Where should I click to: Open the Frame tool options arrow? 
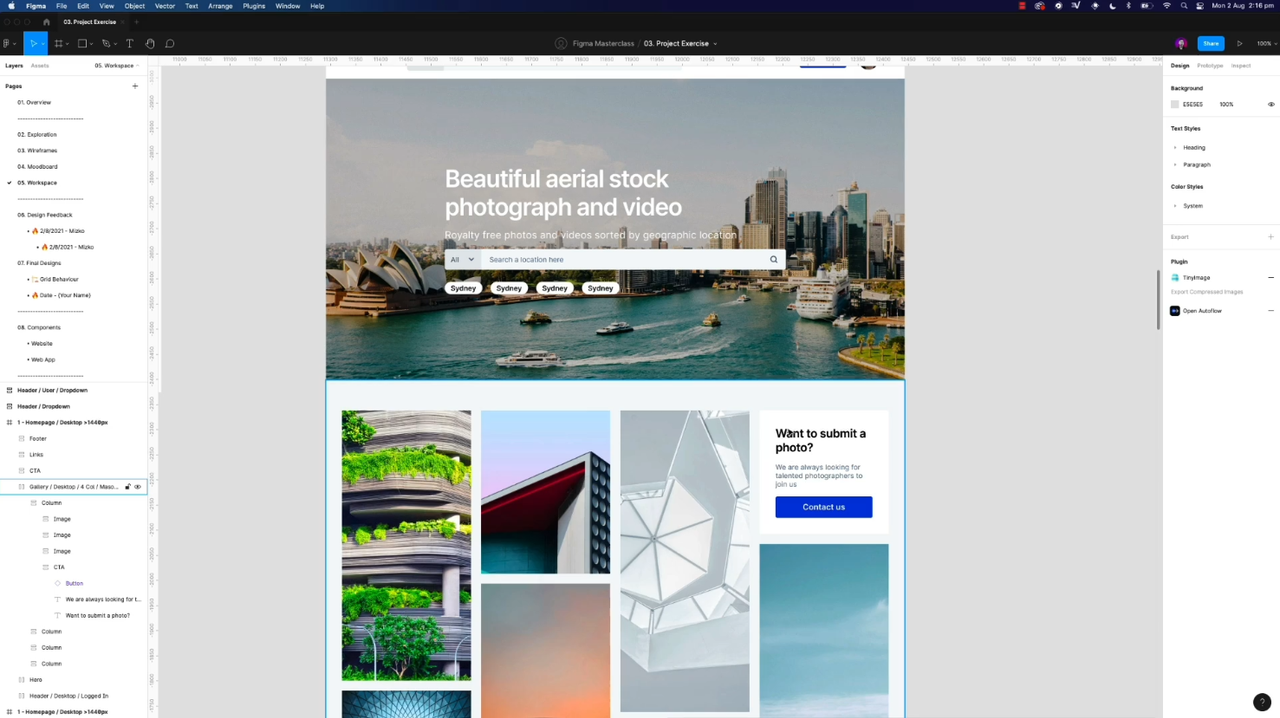coord(68,44)
